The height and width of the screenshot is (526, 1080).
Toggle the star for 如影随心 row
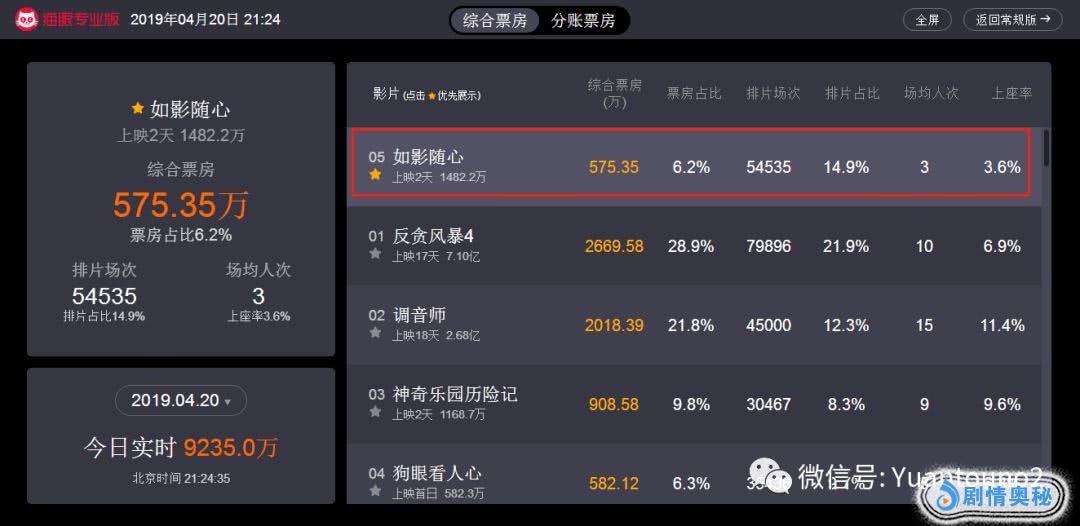[x=376, y=175]
